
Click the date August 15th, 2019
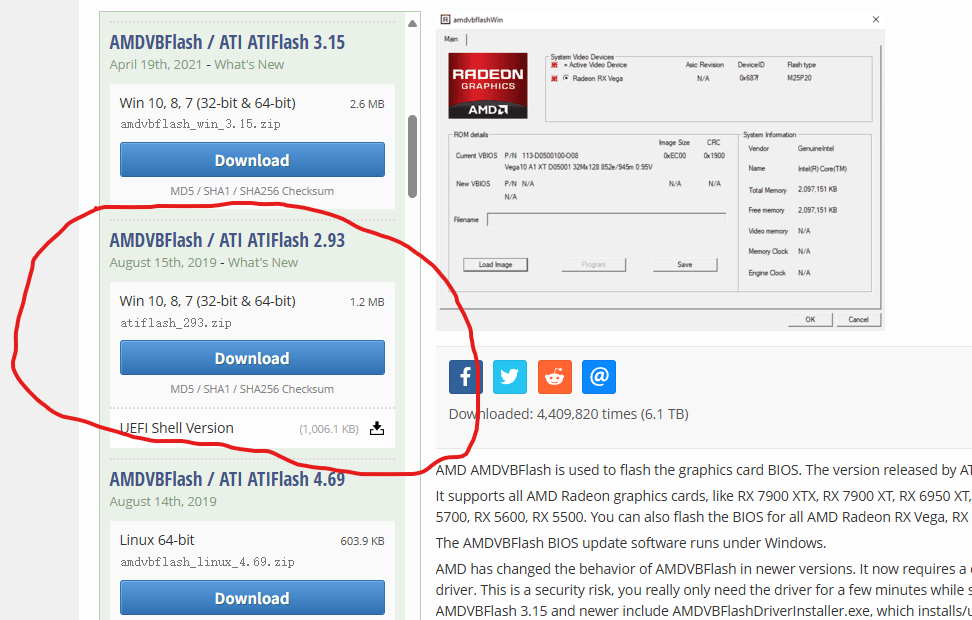(163, 262)
